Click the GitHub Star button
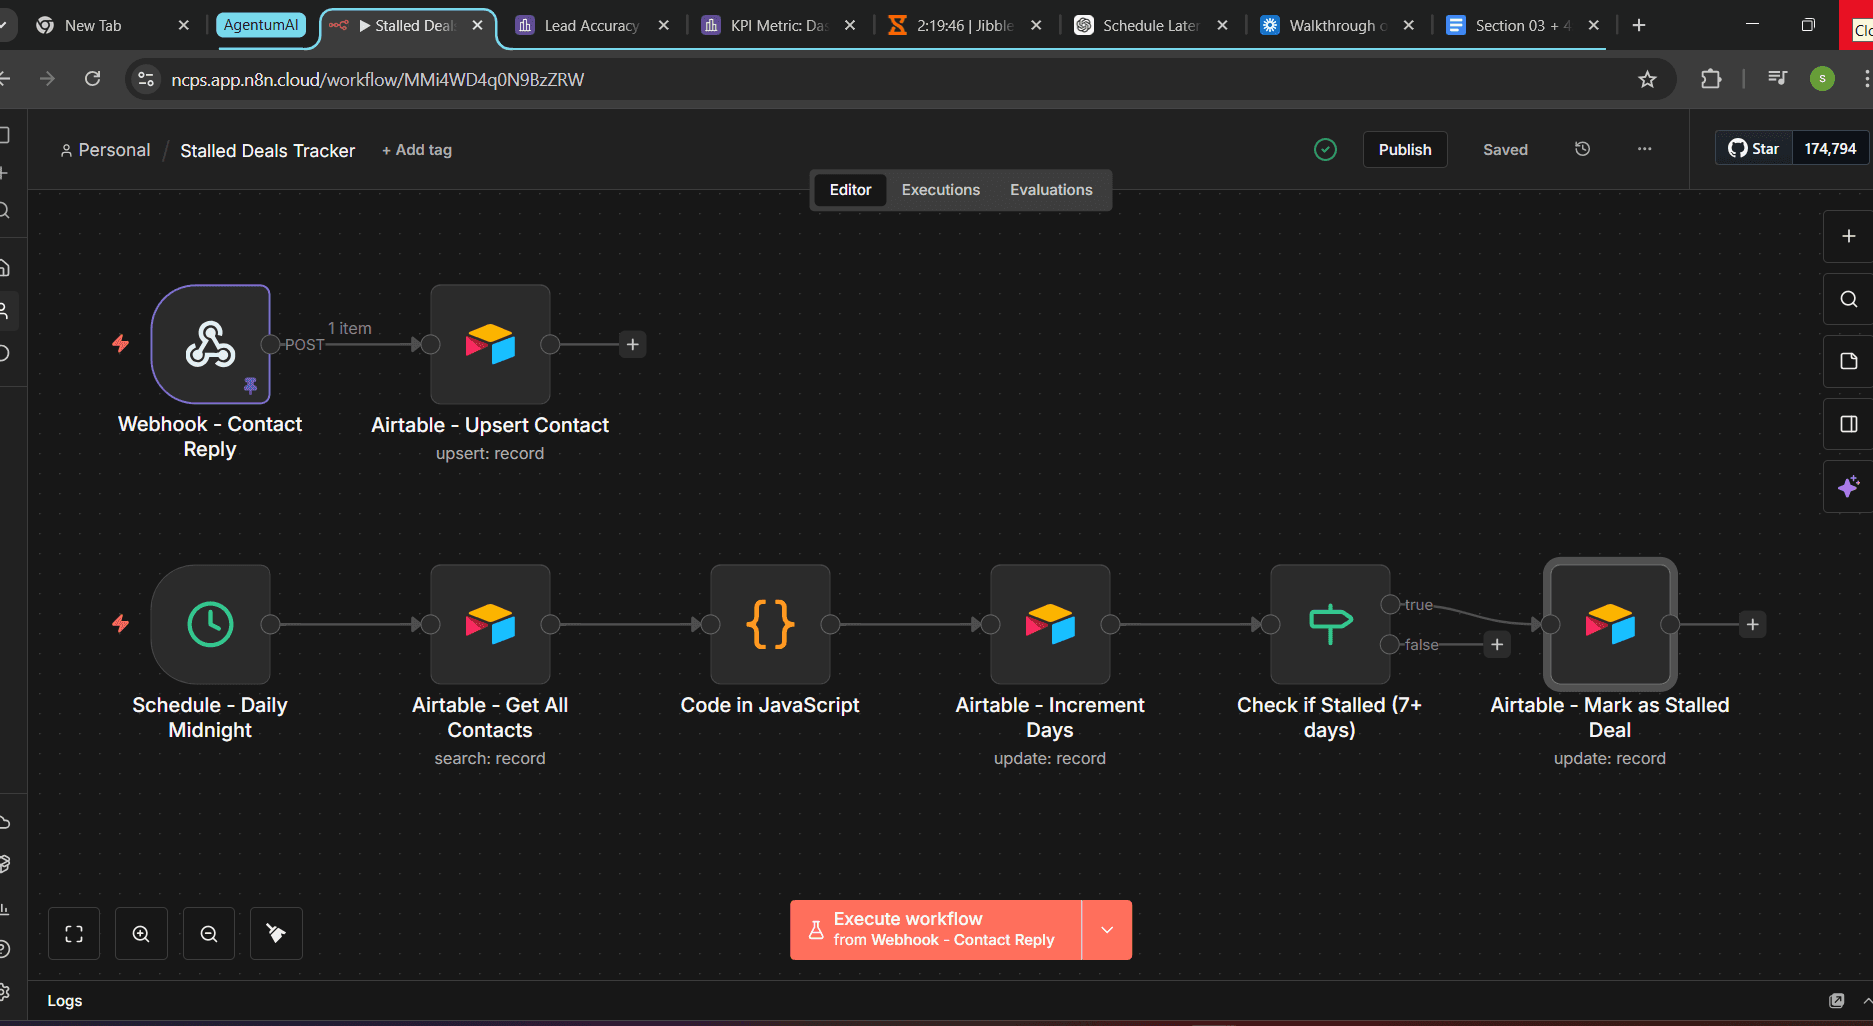This screenshot has height=1026, width=1873. (1754, 149)
